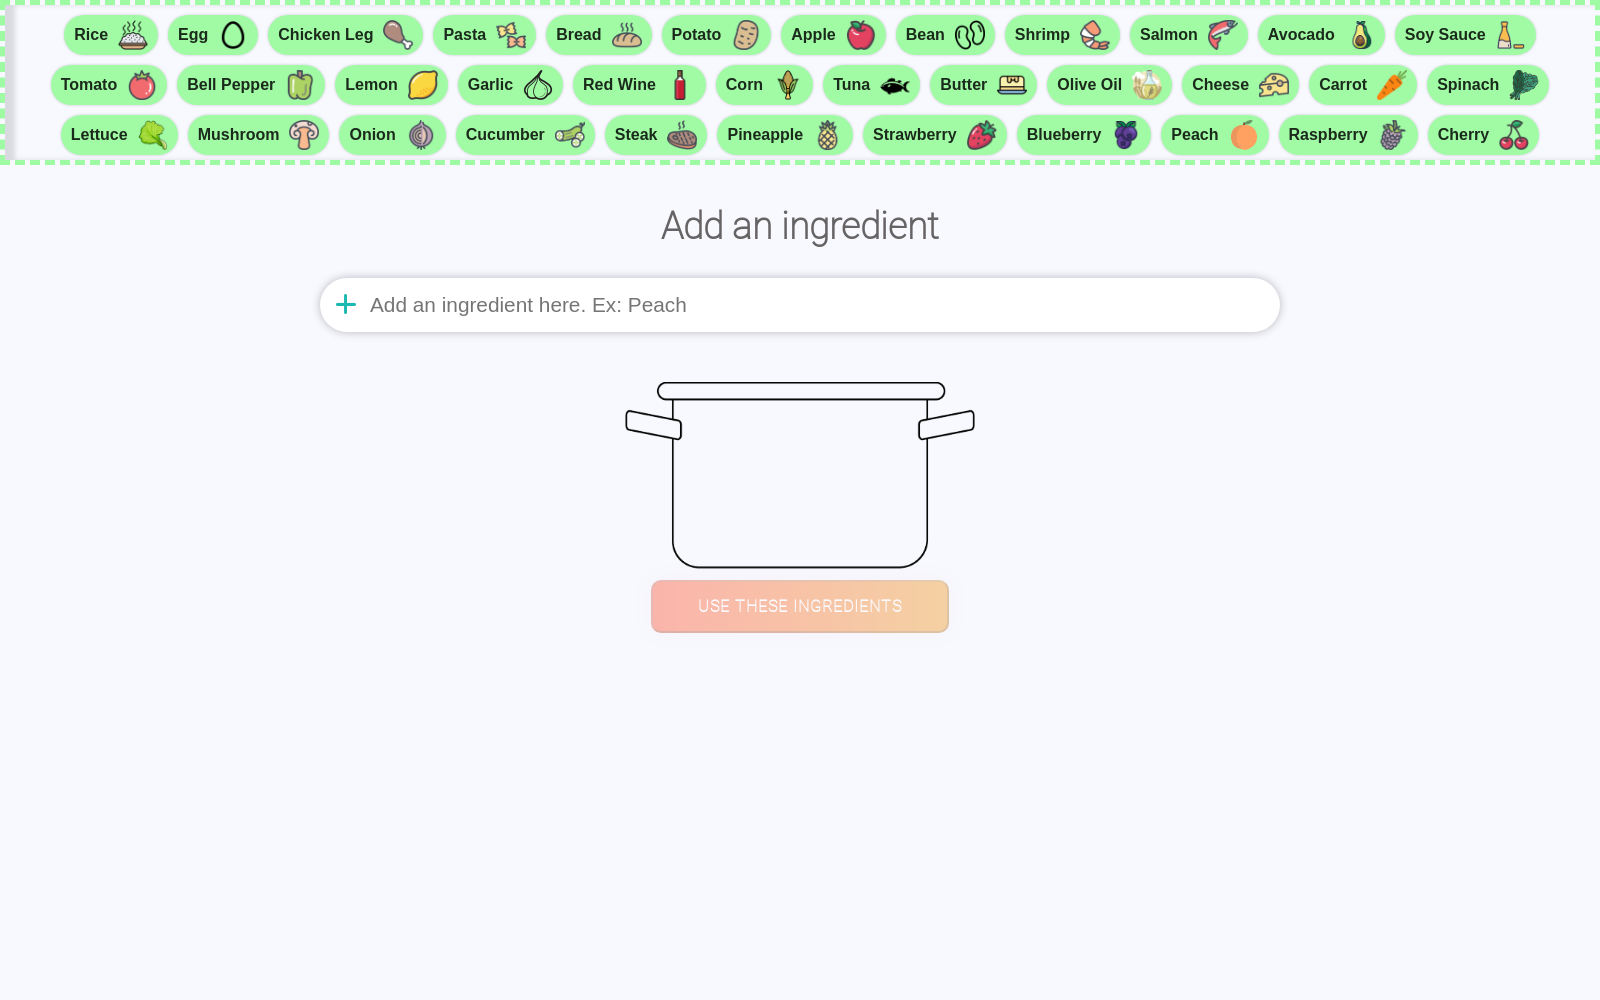Add Olive Oil to the pot
The width and height of the screenshot is (1600, 1000).
coord(1109,85)
